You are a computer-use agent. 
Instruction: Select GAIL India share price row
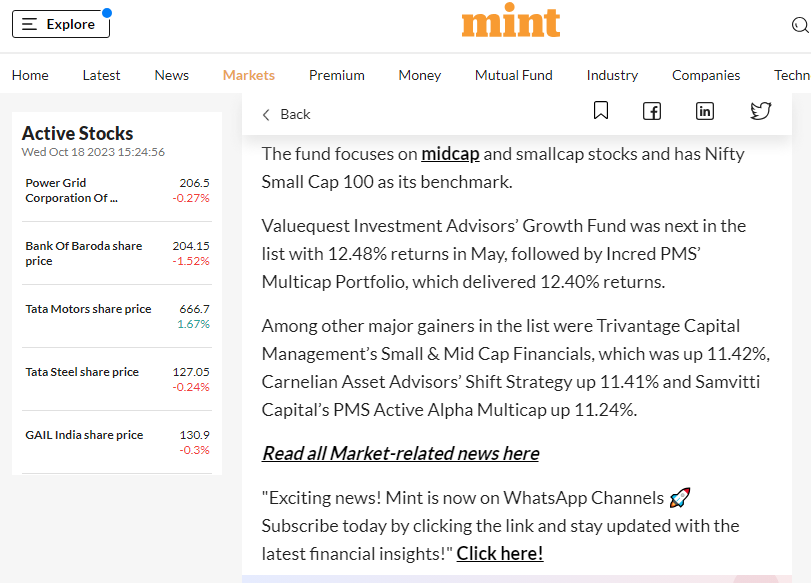click(x=84, y=435)
